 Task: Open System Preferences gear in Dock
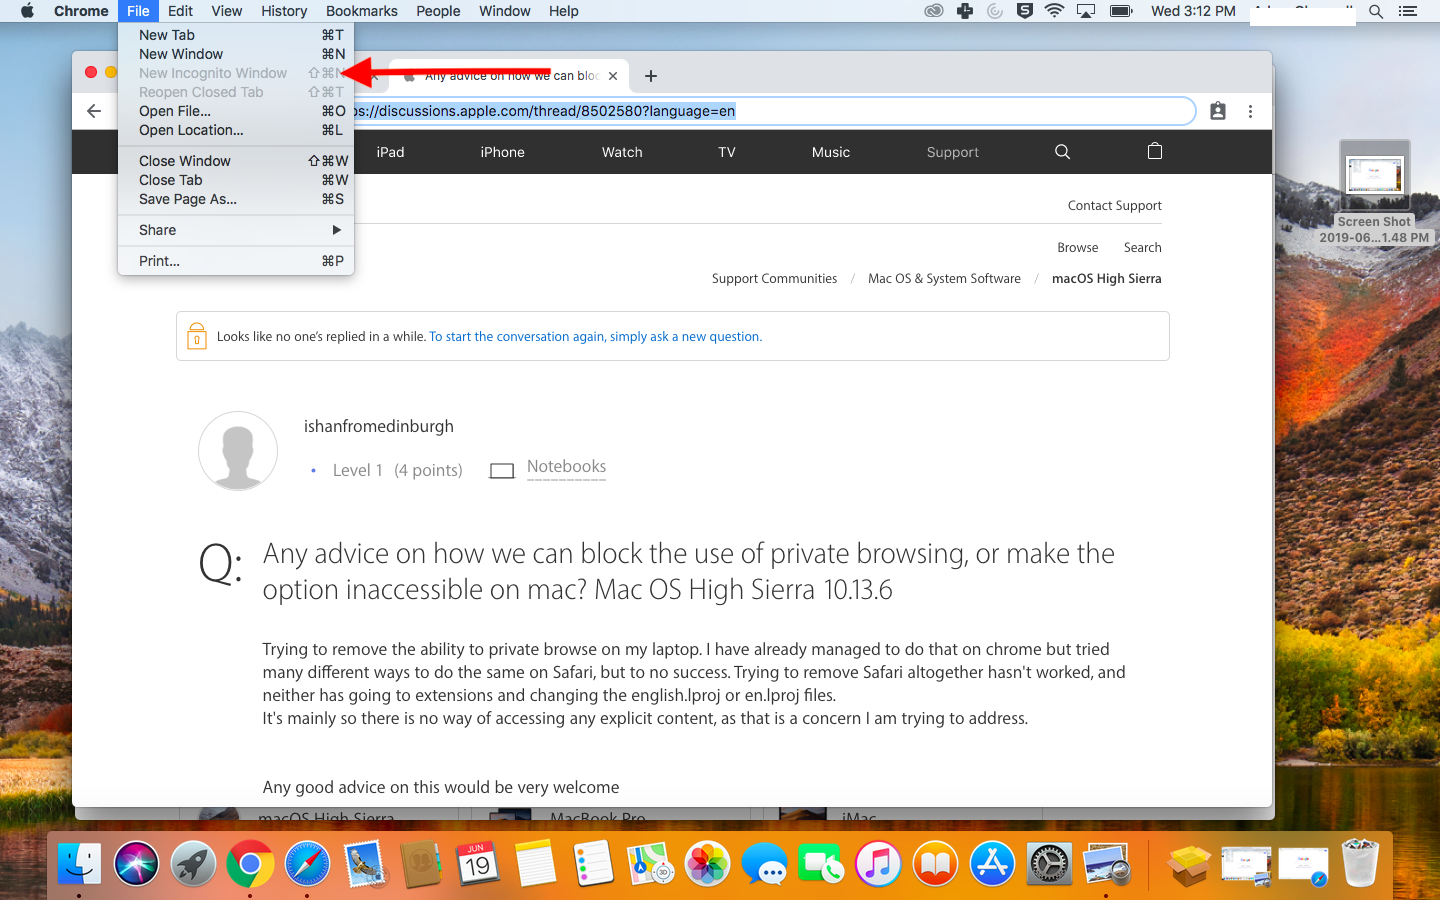(x=1049, y=864)
